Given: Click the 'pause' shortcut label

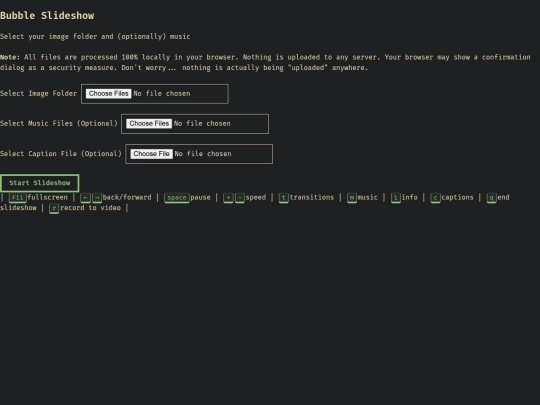Looking at the screenshot, I should (200, 198).
